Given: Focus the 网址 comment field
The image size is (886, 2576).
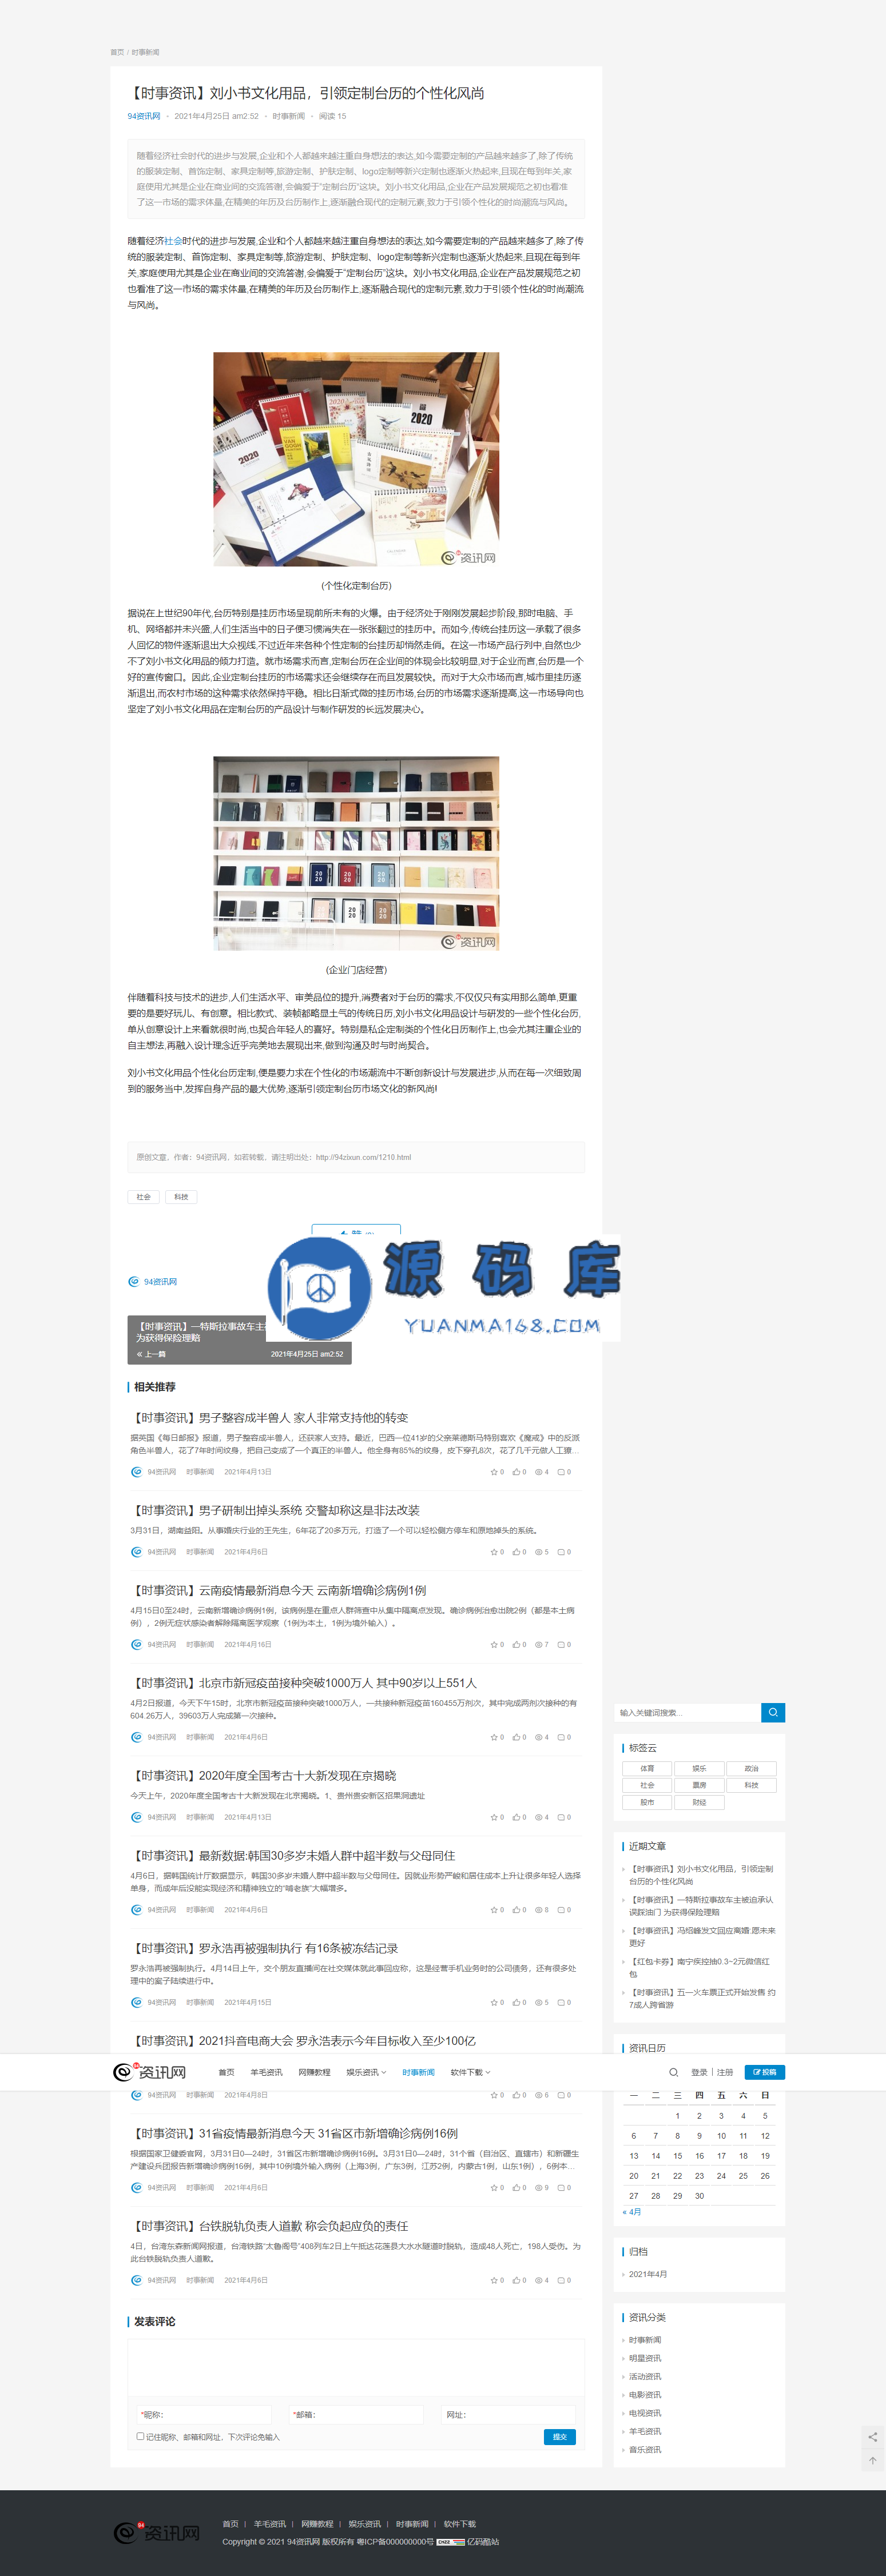Looking at the screenshot, I should [508, 2414].
